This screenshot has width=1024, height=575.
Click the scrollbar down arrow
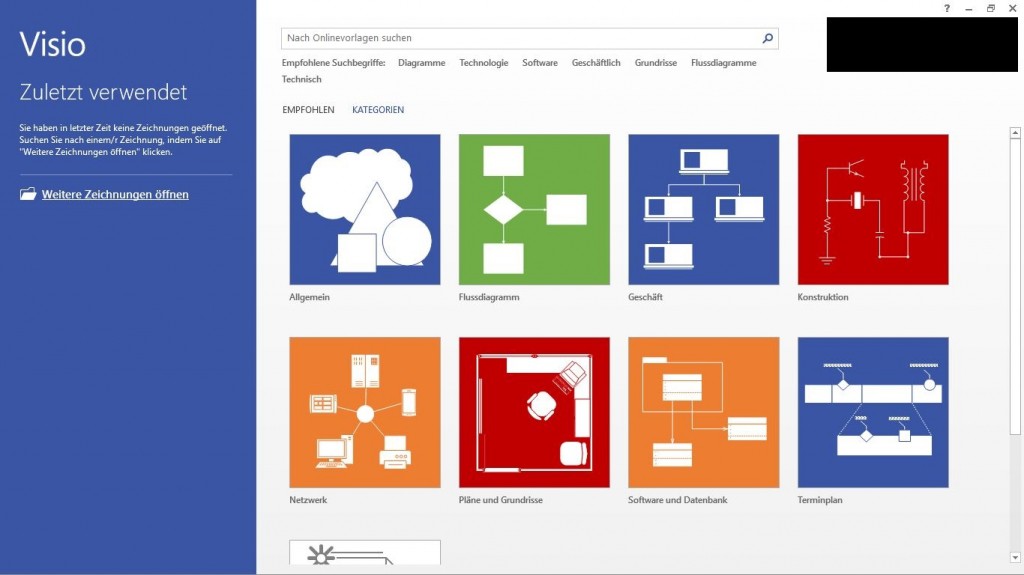1015,556
